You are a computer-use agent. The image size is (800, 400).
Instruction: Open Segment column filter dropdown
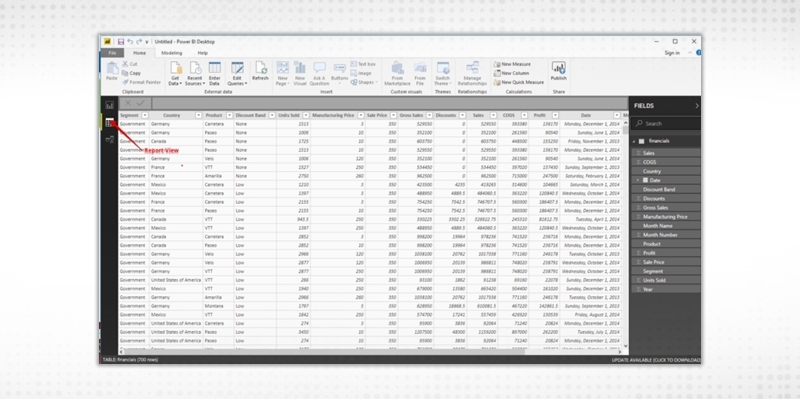click(x=145, y=115)
